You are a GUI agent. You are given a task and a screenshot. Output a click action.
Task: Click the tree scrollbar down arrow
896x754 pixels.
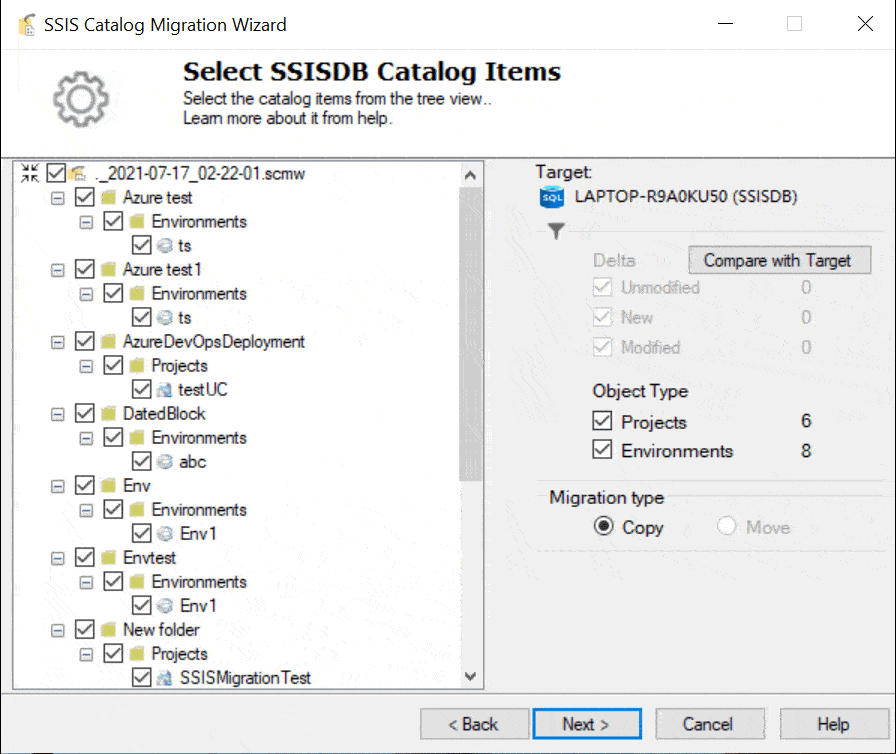pyautogui.click(x=470, y=677)
